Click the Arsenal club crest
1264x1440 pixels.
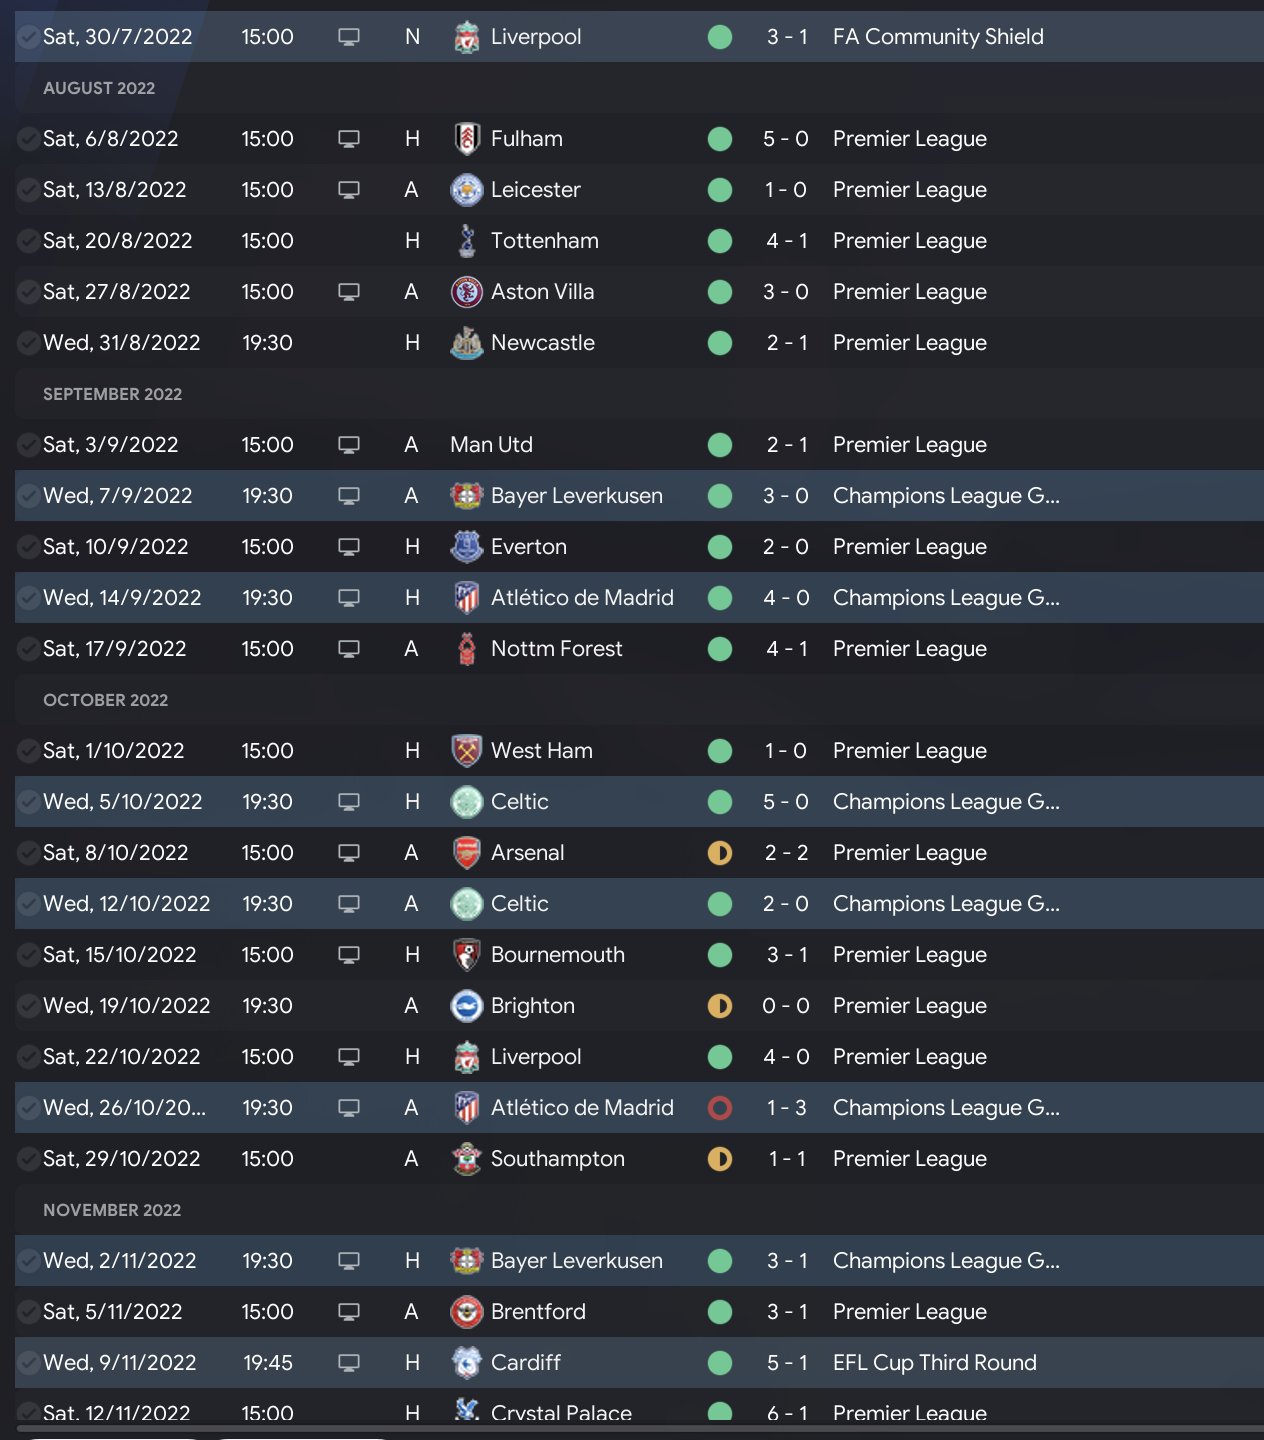coord(466,853)
